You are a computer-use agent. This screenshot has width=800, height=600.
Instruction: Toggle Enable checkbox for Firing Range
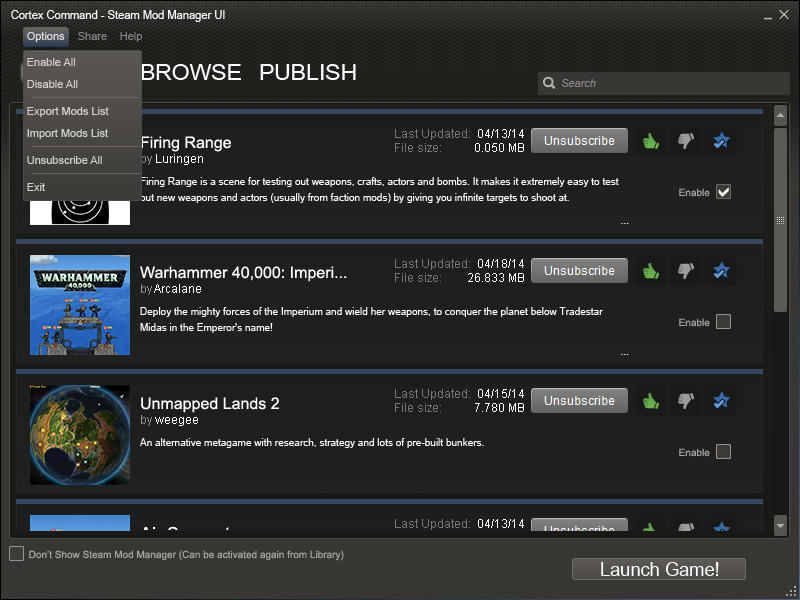[723, 192]
